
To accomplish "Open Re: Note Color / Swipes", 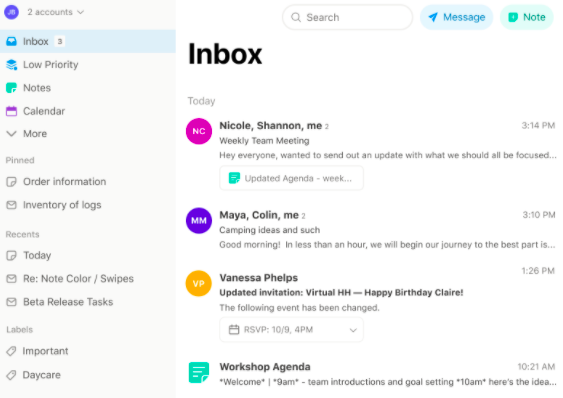I will (78, 278).
